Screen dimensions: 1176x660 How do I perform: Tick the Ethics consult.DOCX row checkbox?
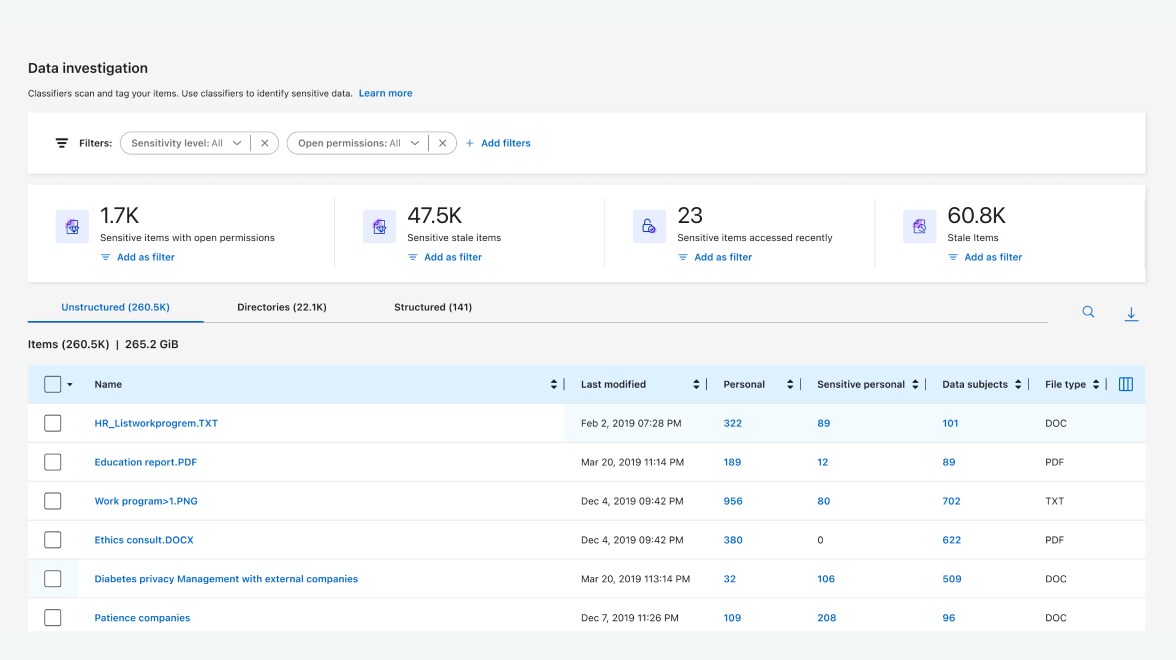point(53,540)
